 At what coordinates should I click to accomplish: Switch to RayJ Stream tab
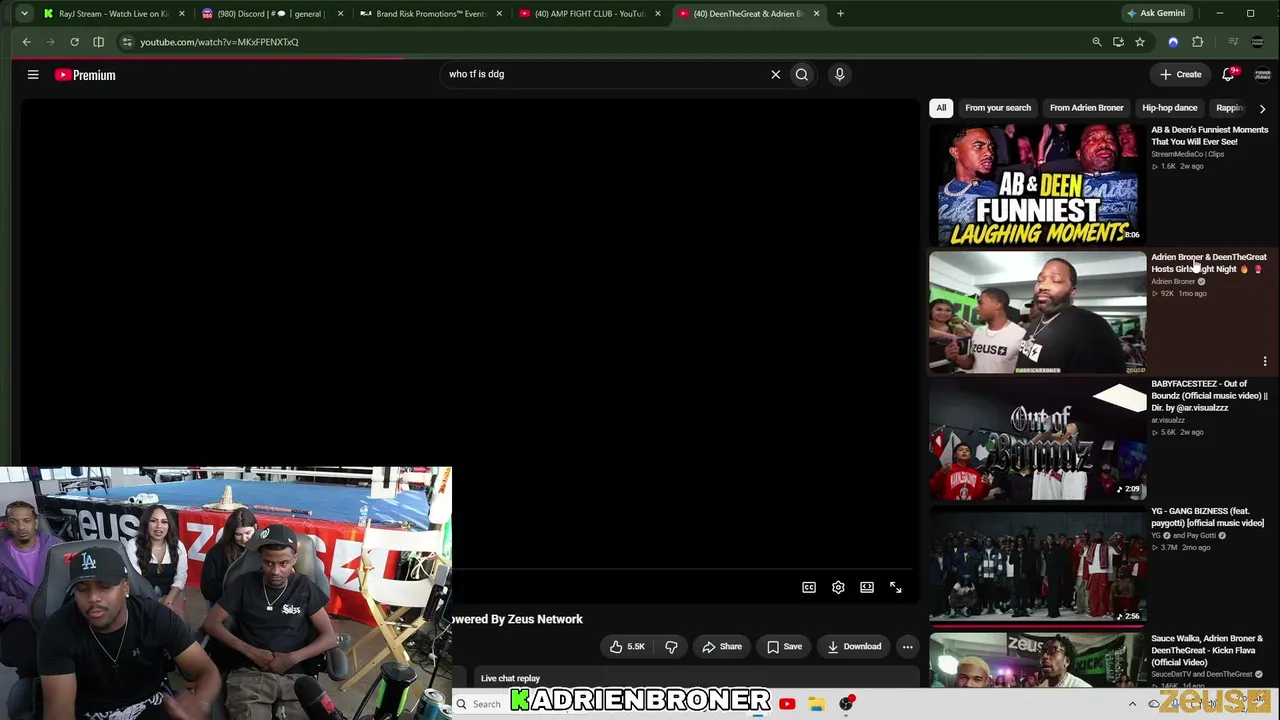[x=112, y=14]
